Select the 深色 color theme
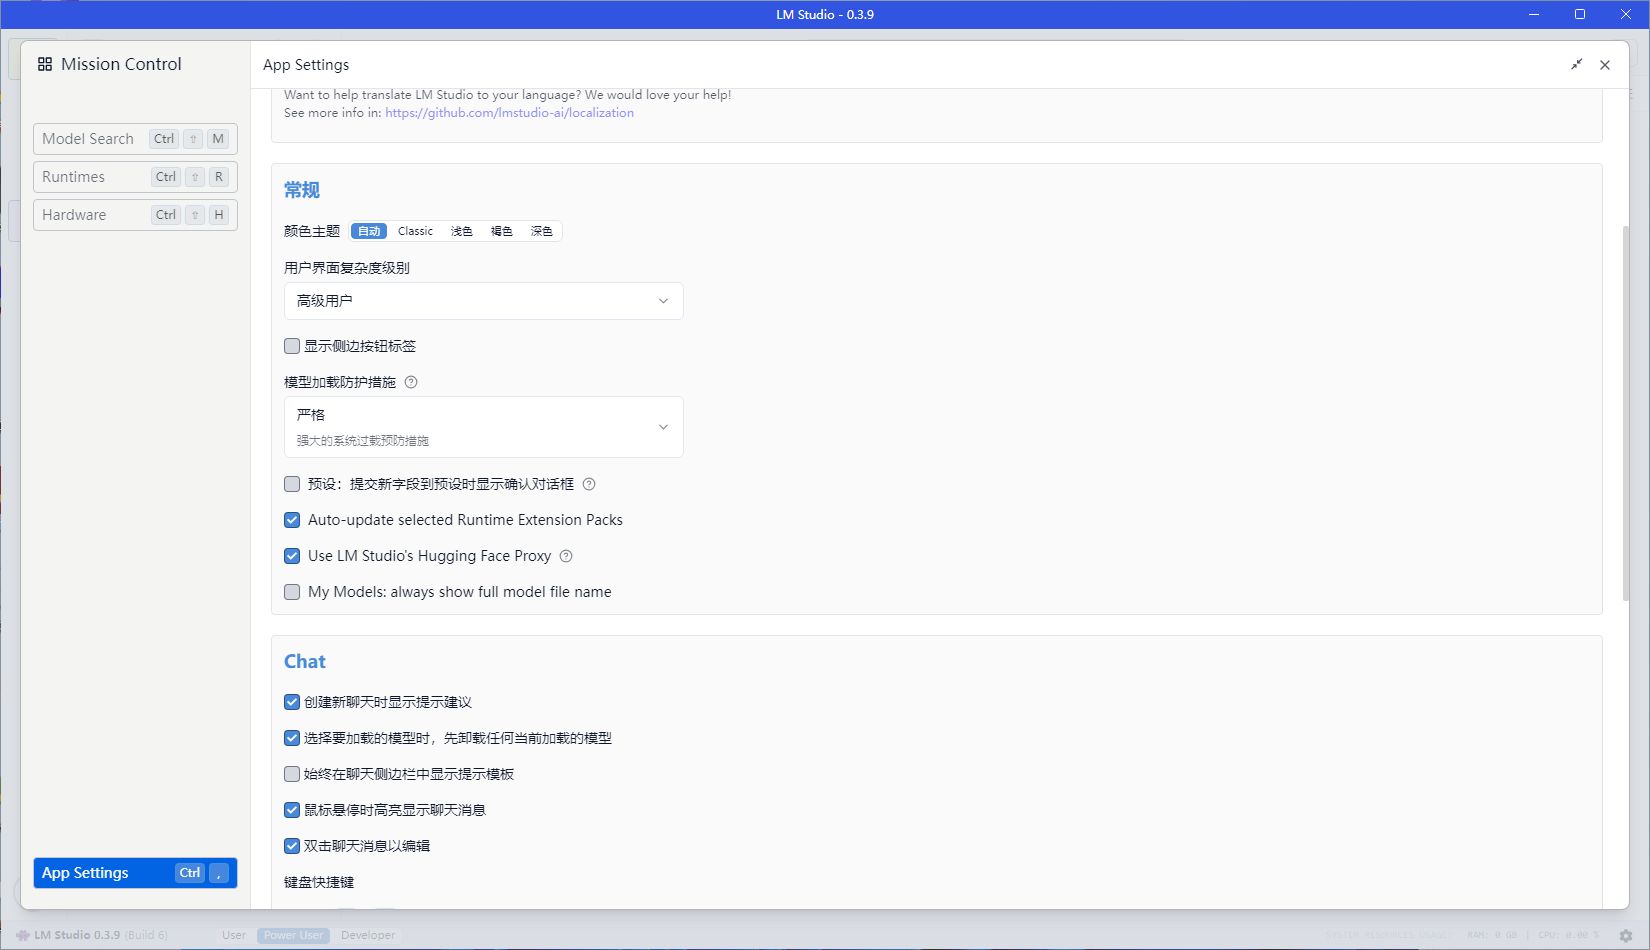 pos(541,231)
